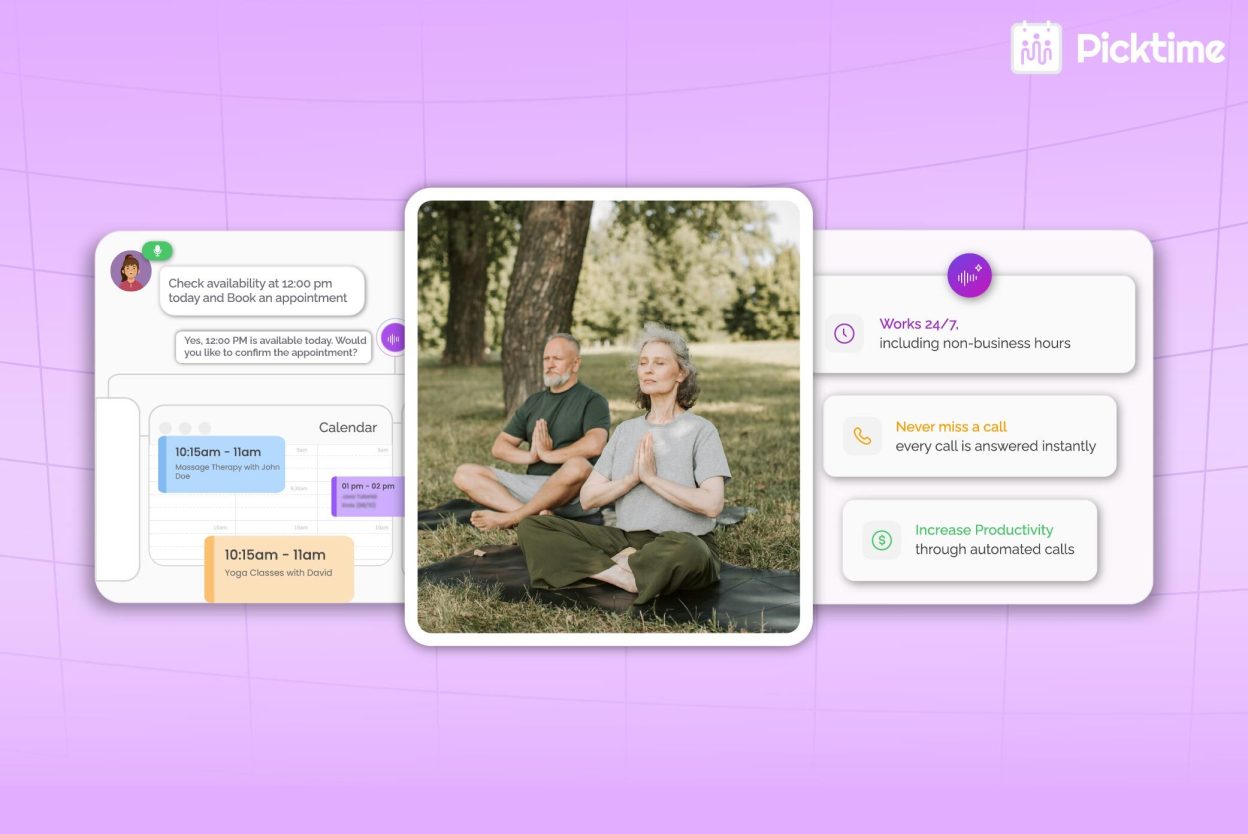The width and height of the screenshot is (1248, 834).
Task: Click the woman avatar in chat
Action: coord(131,271)
